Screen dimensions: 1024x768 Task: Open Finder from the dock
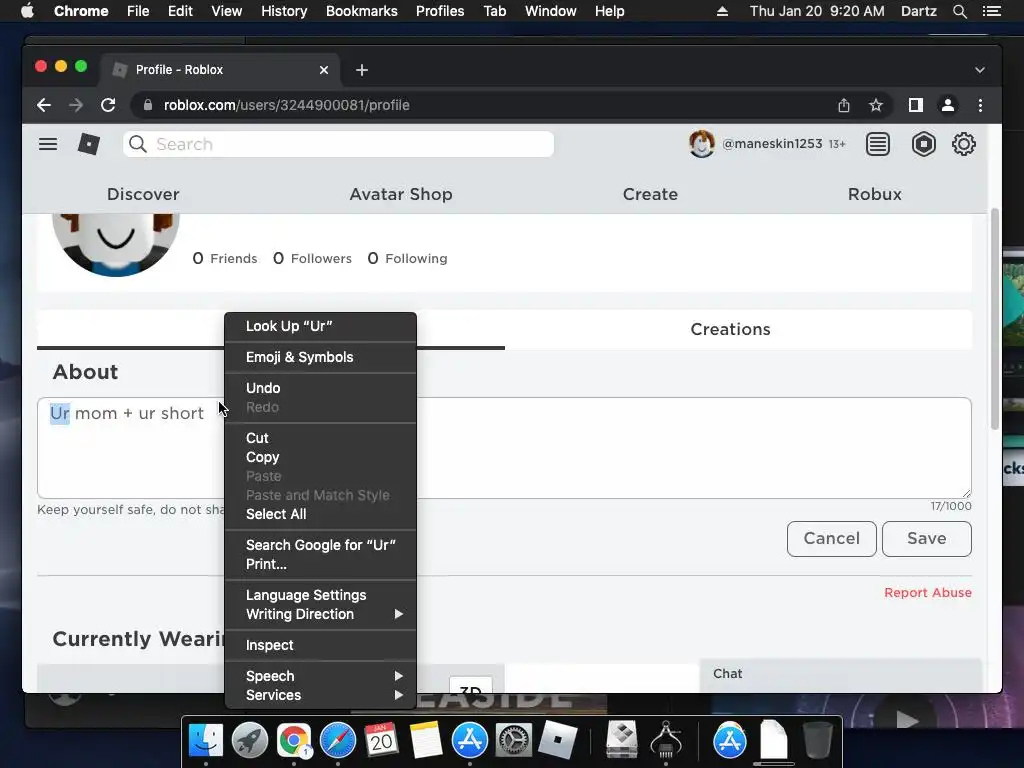point(206,740)
